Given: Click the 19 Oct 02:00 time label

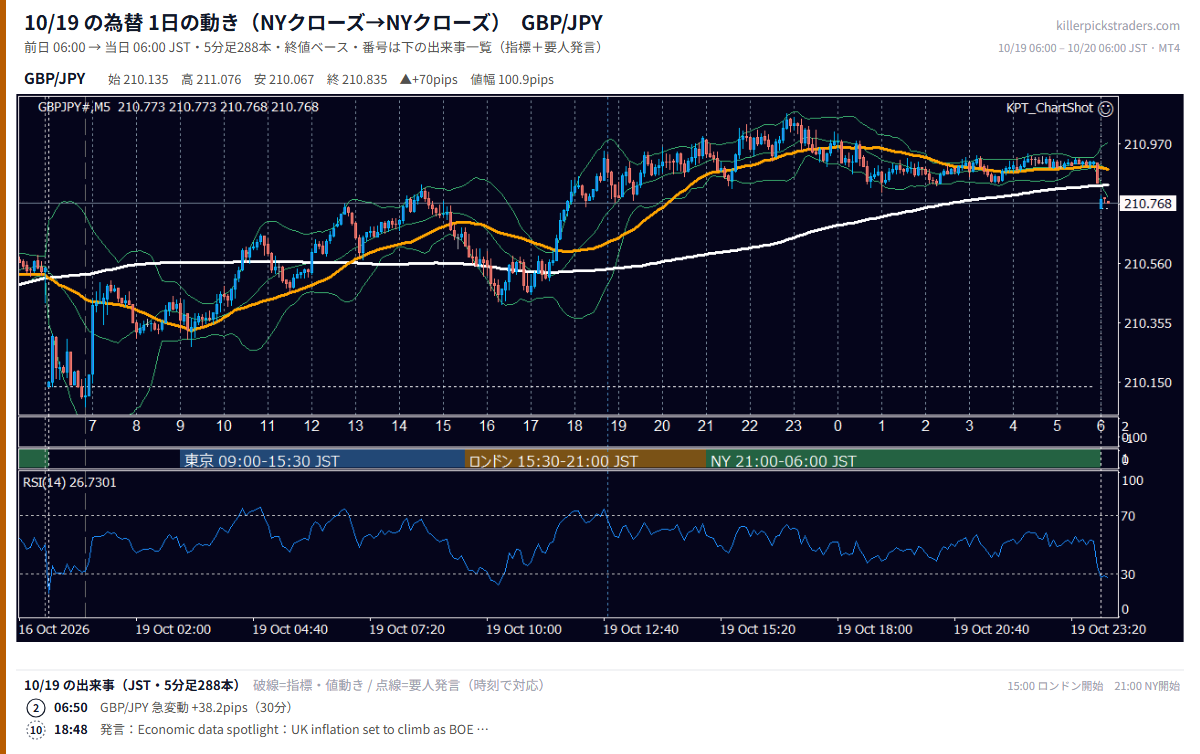Looking at the screenshot, I should click(x=173, y=630).
